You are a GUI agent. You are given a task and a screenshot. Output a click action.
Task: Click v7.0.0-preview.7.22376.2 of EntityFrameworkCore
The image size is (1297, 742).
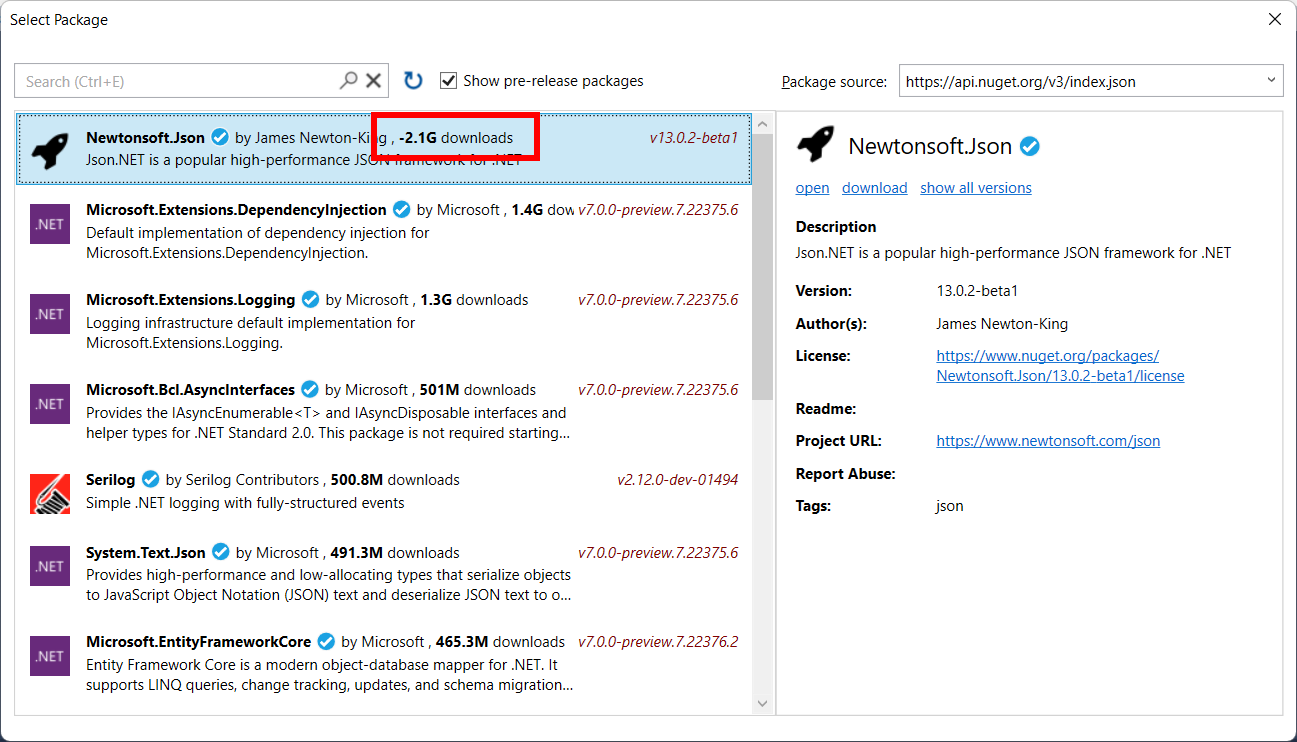(658, 642)
